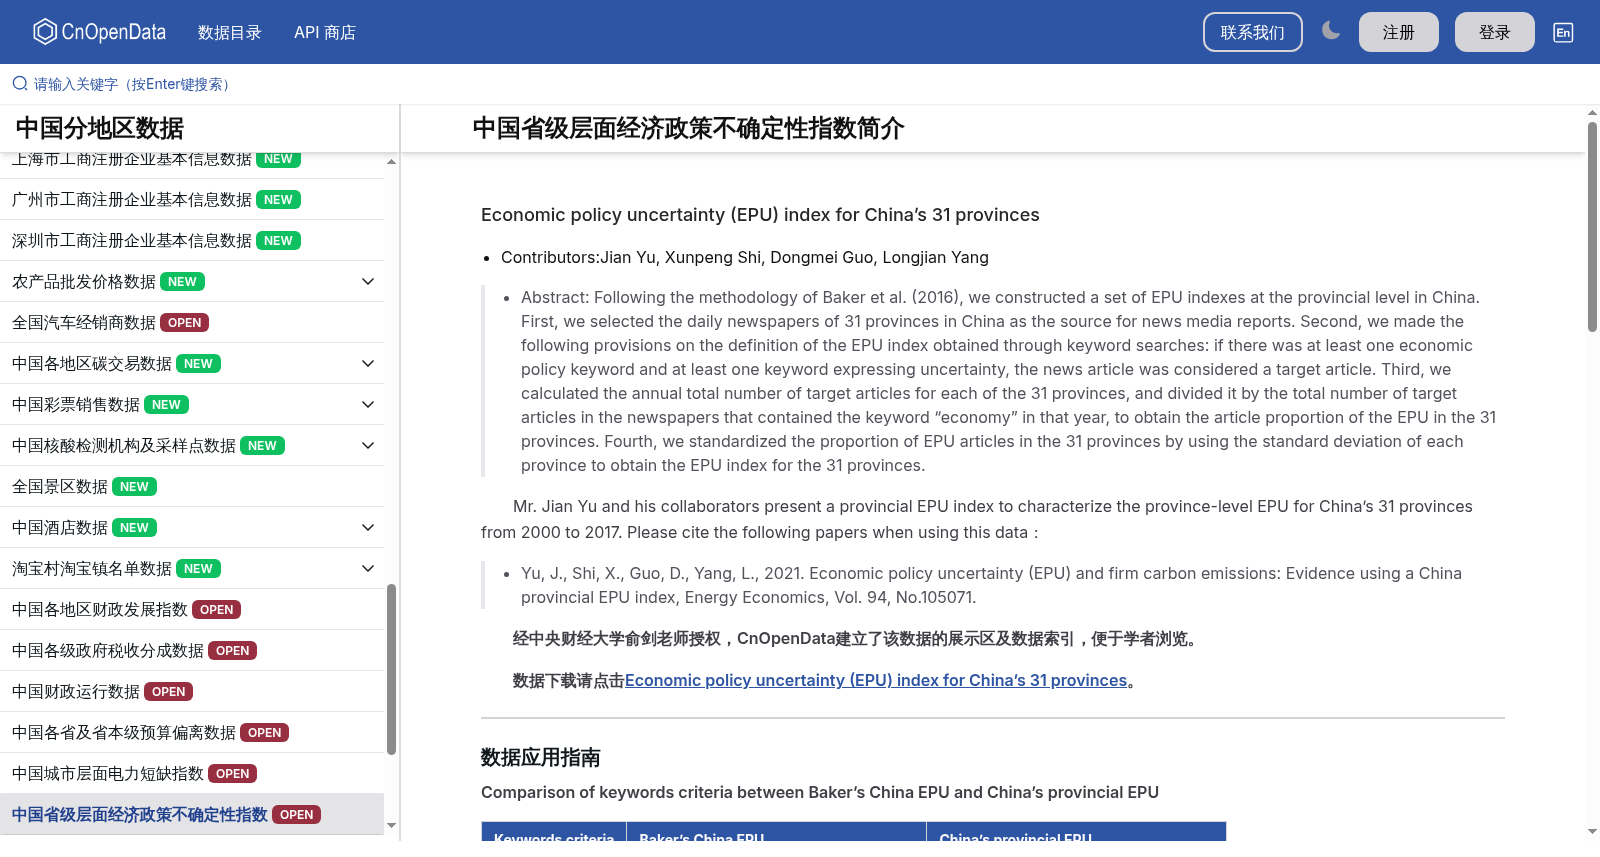The width and height of the screenshot is (1600, 857).
Task: Expand 中国核酸检测机构及采样点数据 chevron
Action: [368, 446]
